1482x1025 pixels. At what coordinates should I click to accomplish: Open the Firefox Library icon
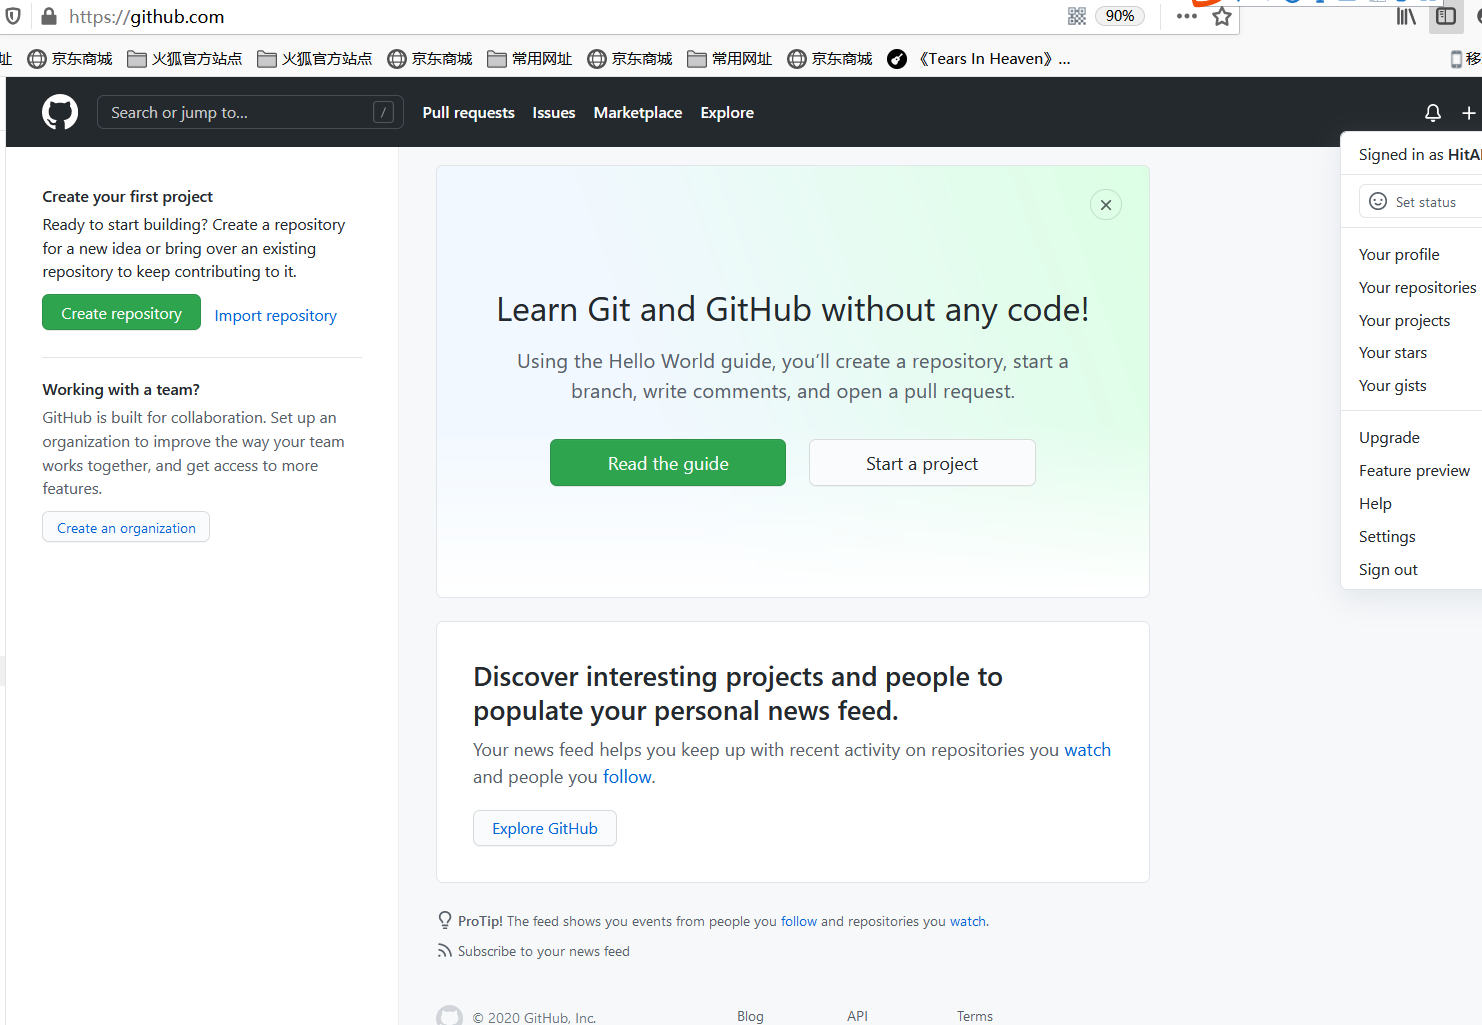[x=1405, y=16]
